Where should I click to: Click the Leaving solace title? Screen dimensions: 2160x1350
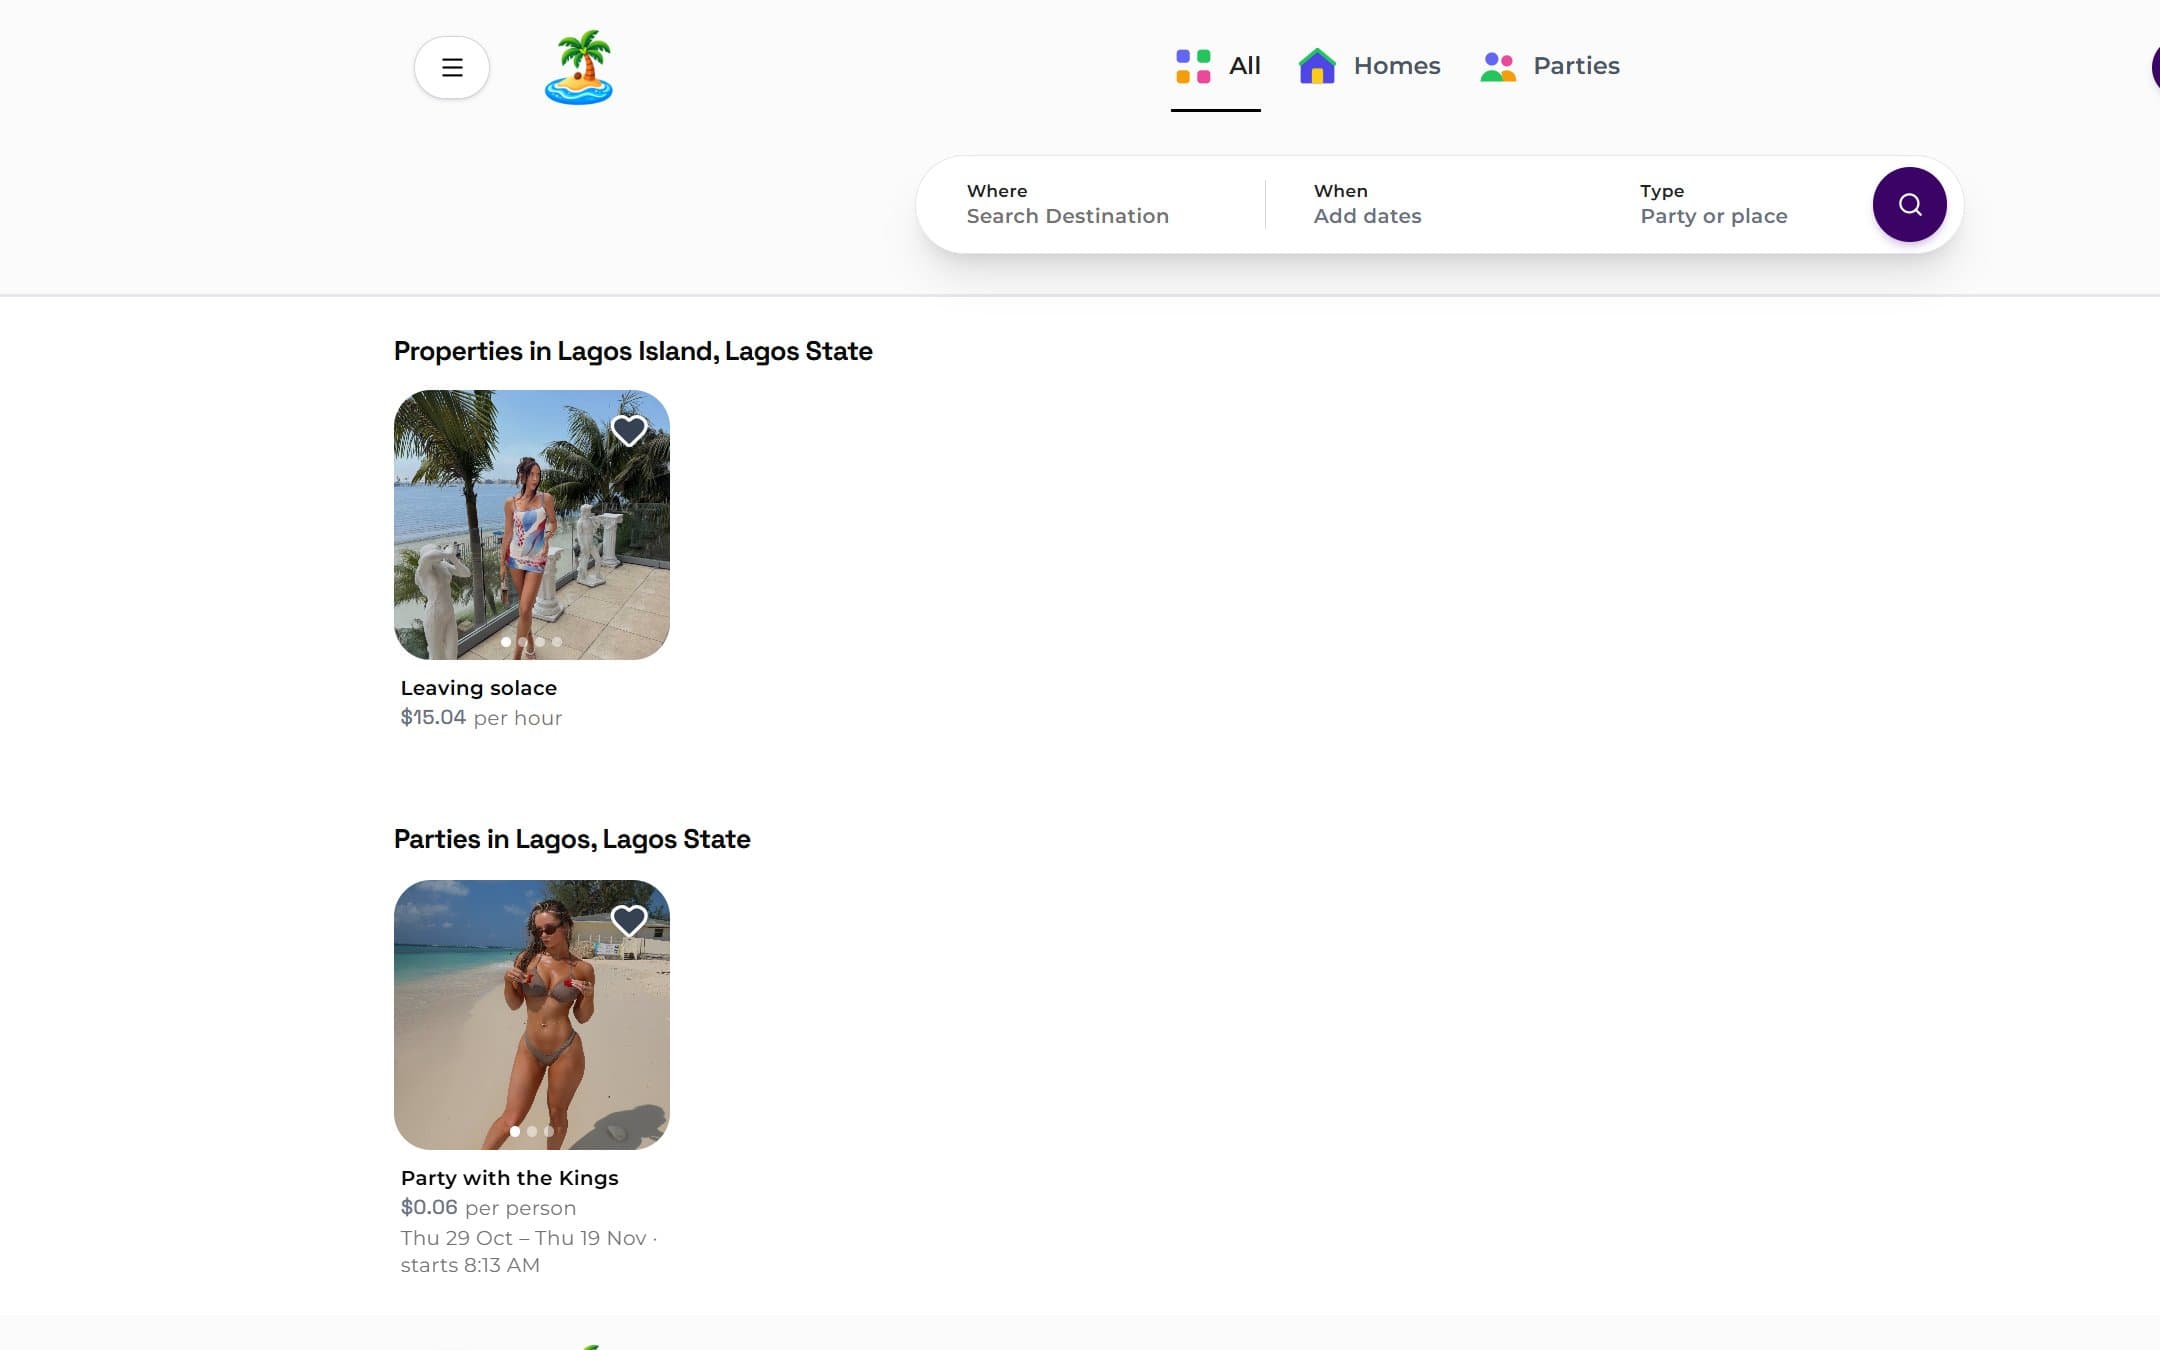coord(479,688)
